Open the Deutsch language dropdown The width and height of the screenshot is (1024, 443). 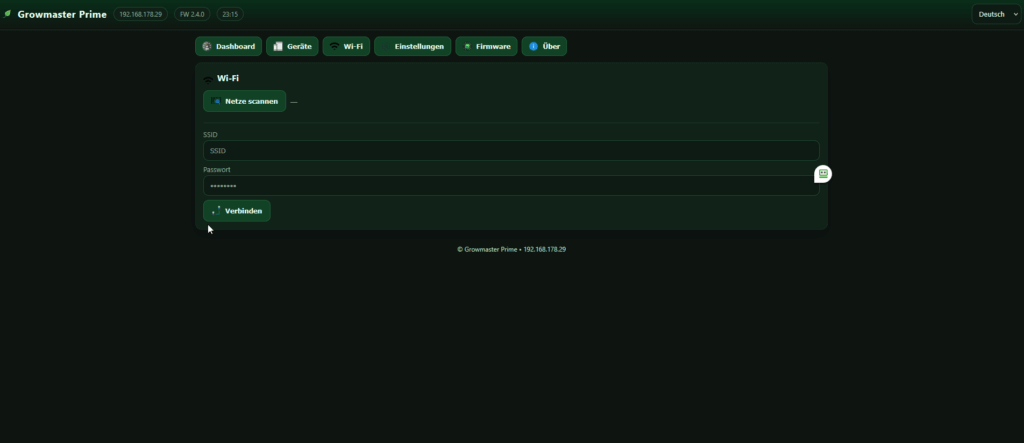996,14
